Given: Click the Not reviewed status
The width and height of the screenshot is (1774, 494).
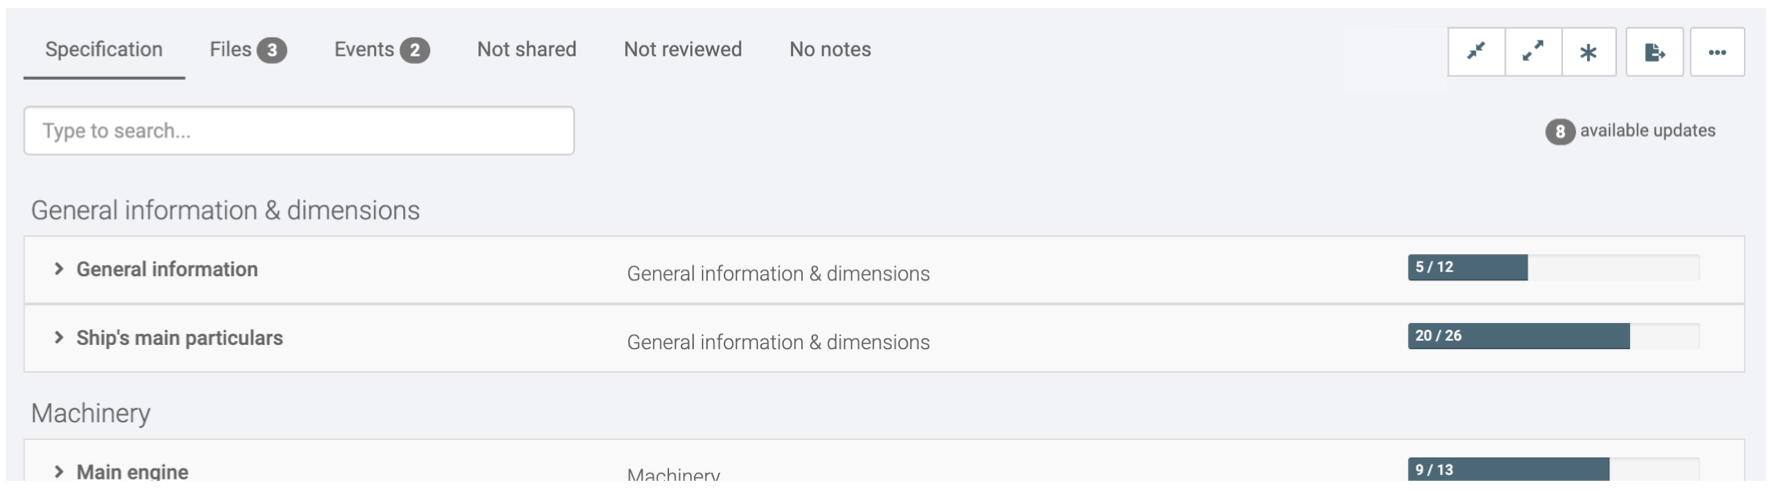Looking at the screenshot, I should coord(683,50).
